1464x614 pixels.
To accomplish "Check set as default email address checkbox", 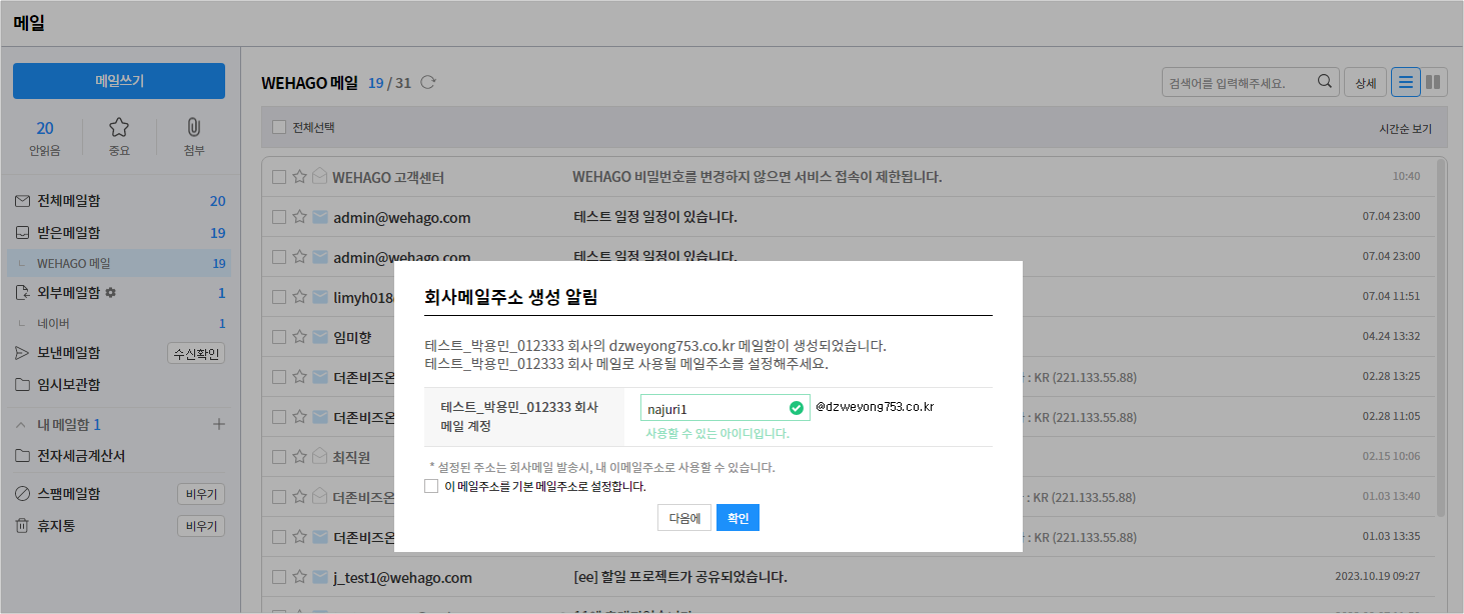I will pyautogui.click(x=431, y=487).
